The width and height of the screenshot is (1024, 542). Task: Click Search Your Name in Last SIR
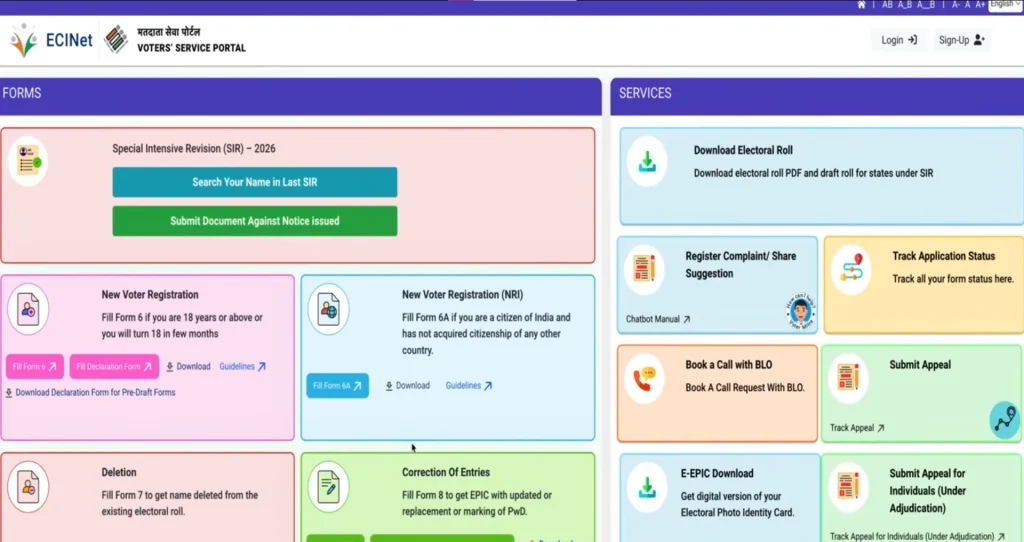[x=254, y=182]
